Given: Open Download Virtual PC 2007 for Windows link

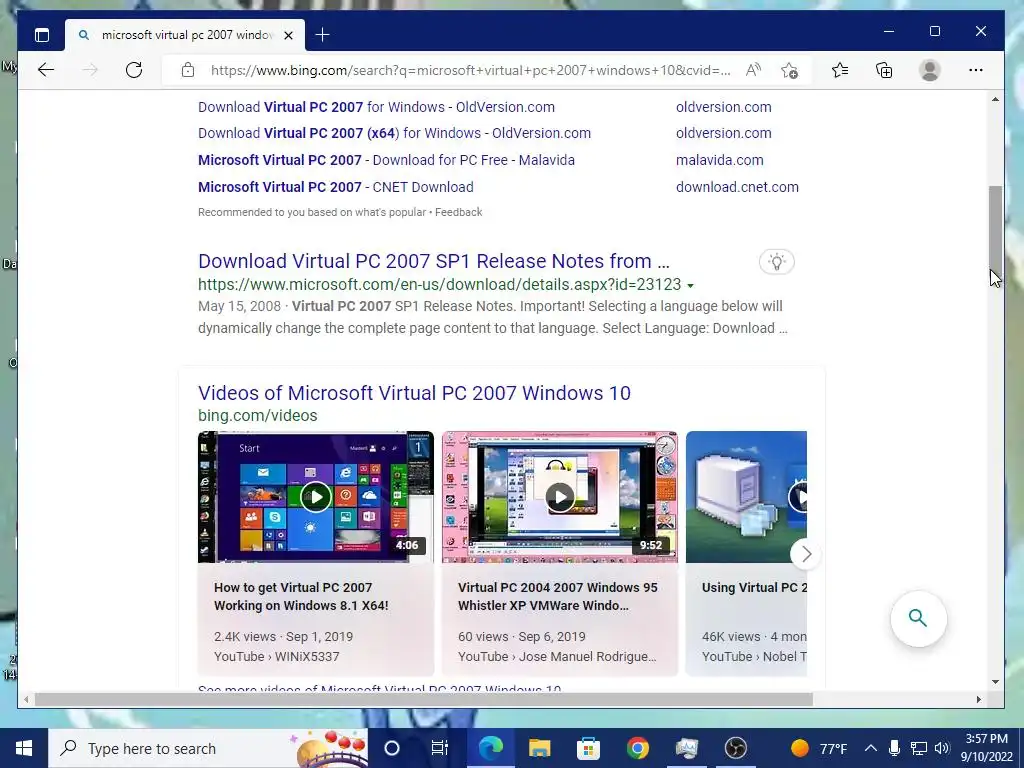Looking at the screenshot, I should click(x=376, y=107).
